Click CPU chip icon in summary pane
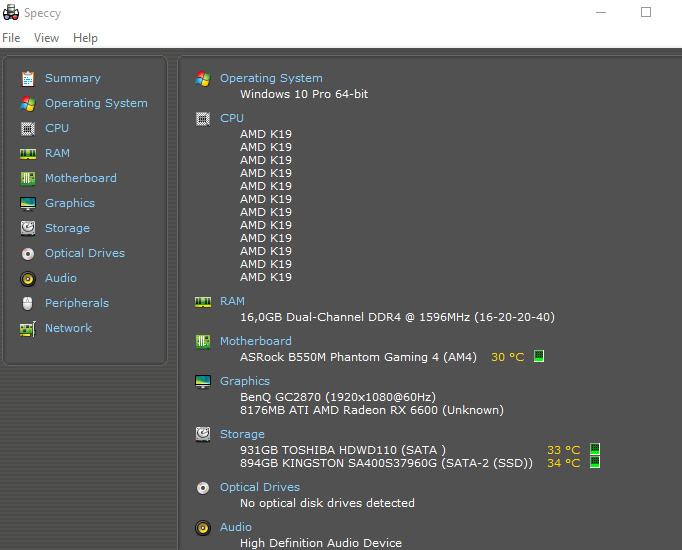The width and height of the screenshot is (682, 550). point(203,119)
